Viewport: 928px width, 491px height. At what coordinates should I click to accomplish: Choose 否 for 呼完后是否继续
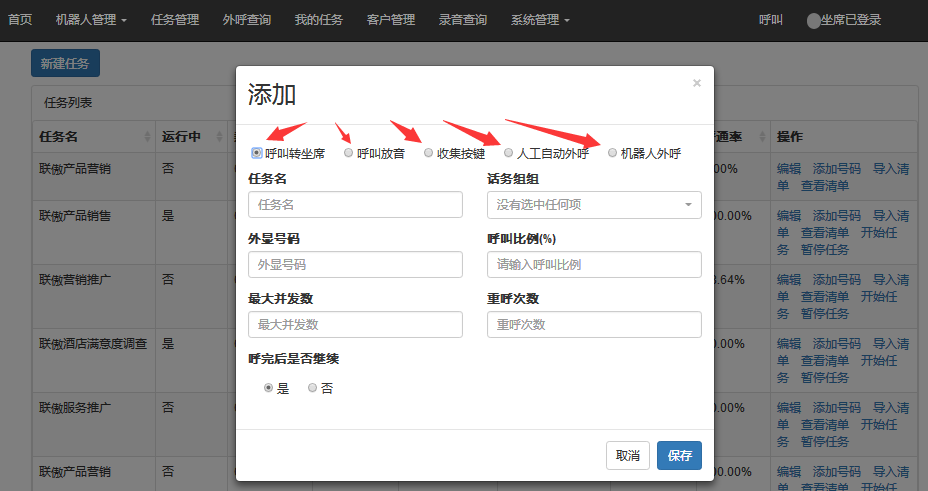click(x=313, y=388)
